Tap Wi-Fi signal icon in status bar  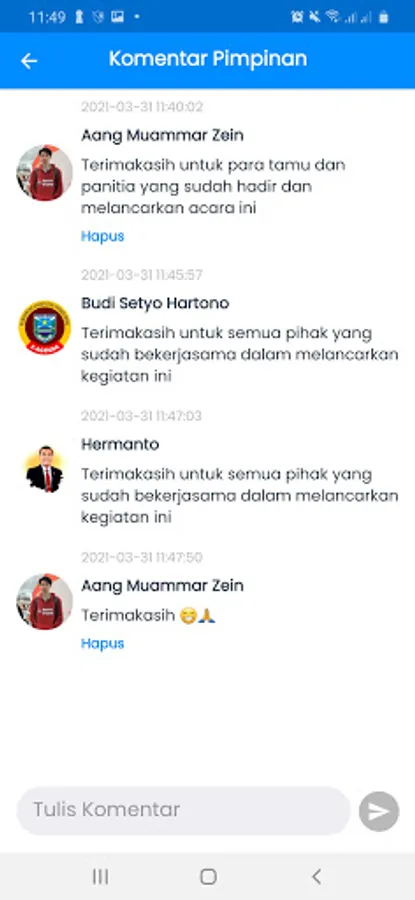click(332, 17)
